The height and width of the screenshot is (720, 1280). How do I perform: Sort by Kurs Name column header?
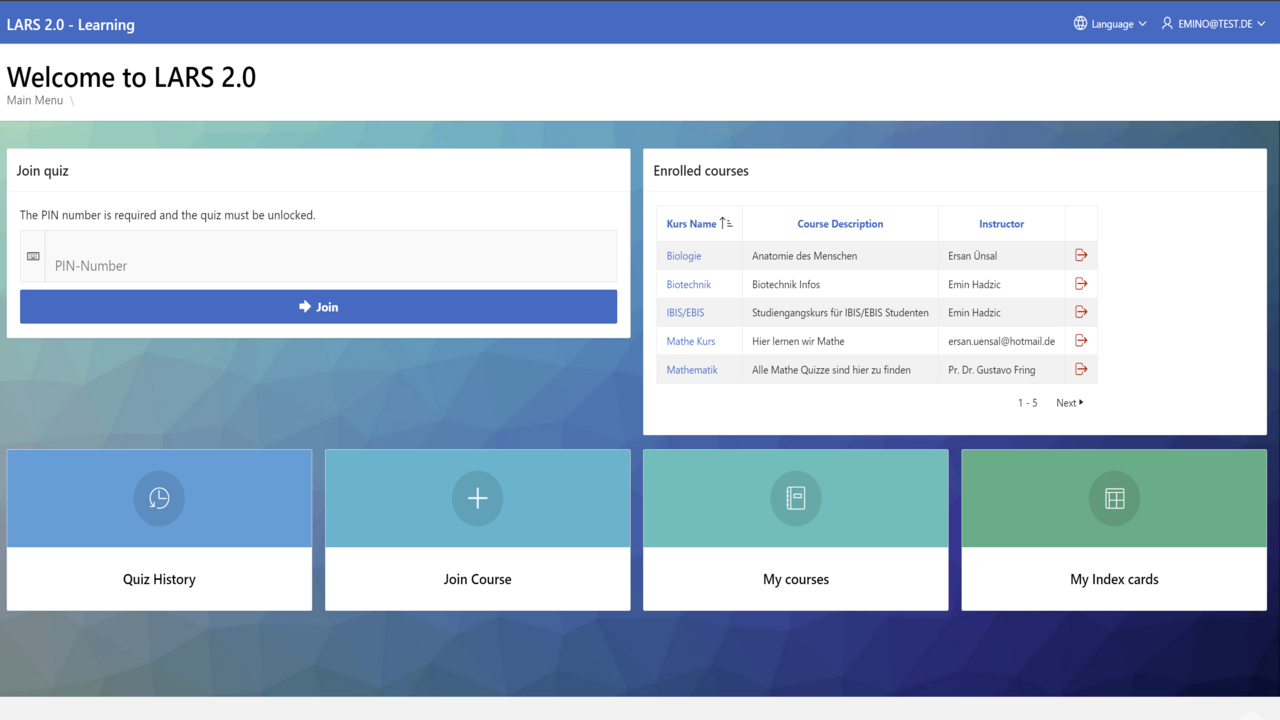pyautogui.click(x=692, y=224)
